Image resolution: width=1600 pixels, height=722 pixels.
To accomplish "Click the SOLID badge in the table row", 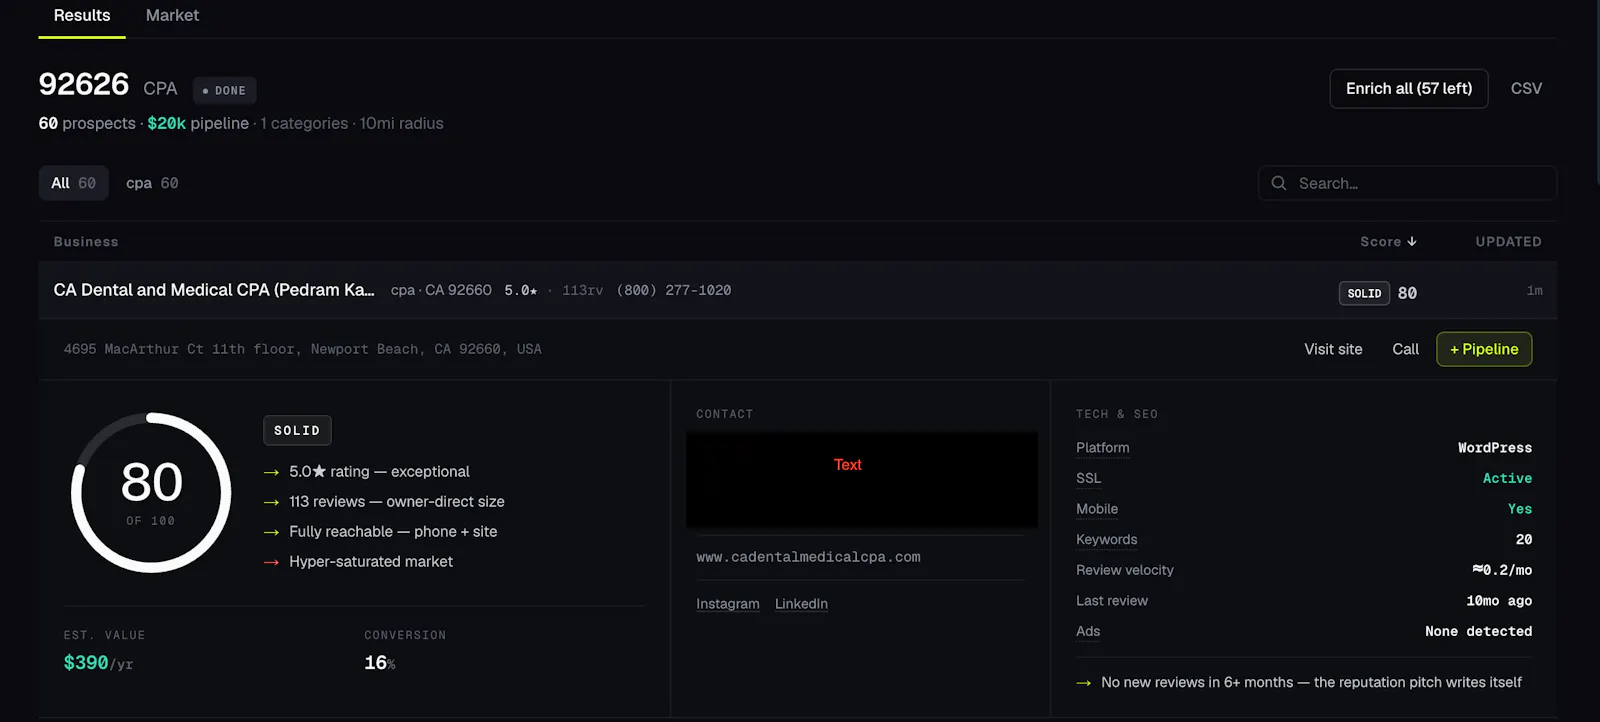I will [1364, 293].
